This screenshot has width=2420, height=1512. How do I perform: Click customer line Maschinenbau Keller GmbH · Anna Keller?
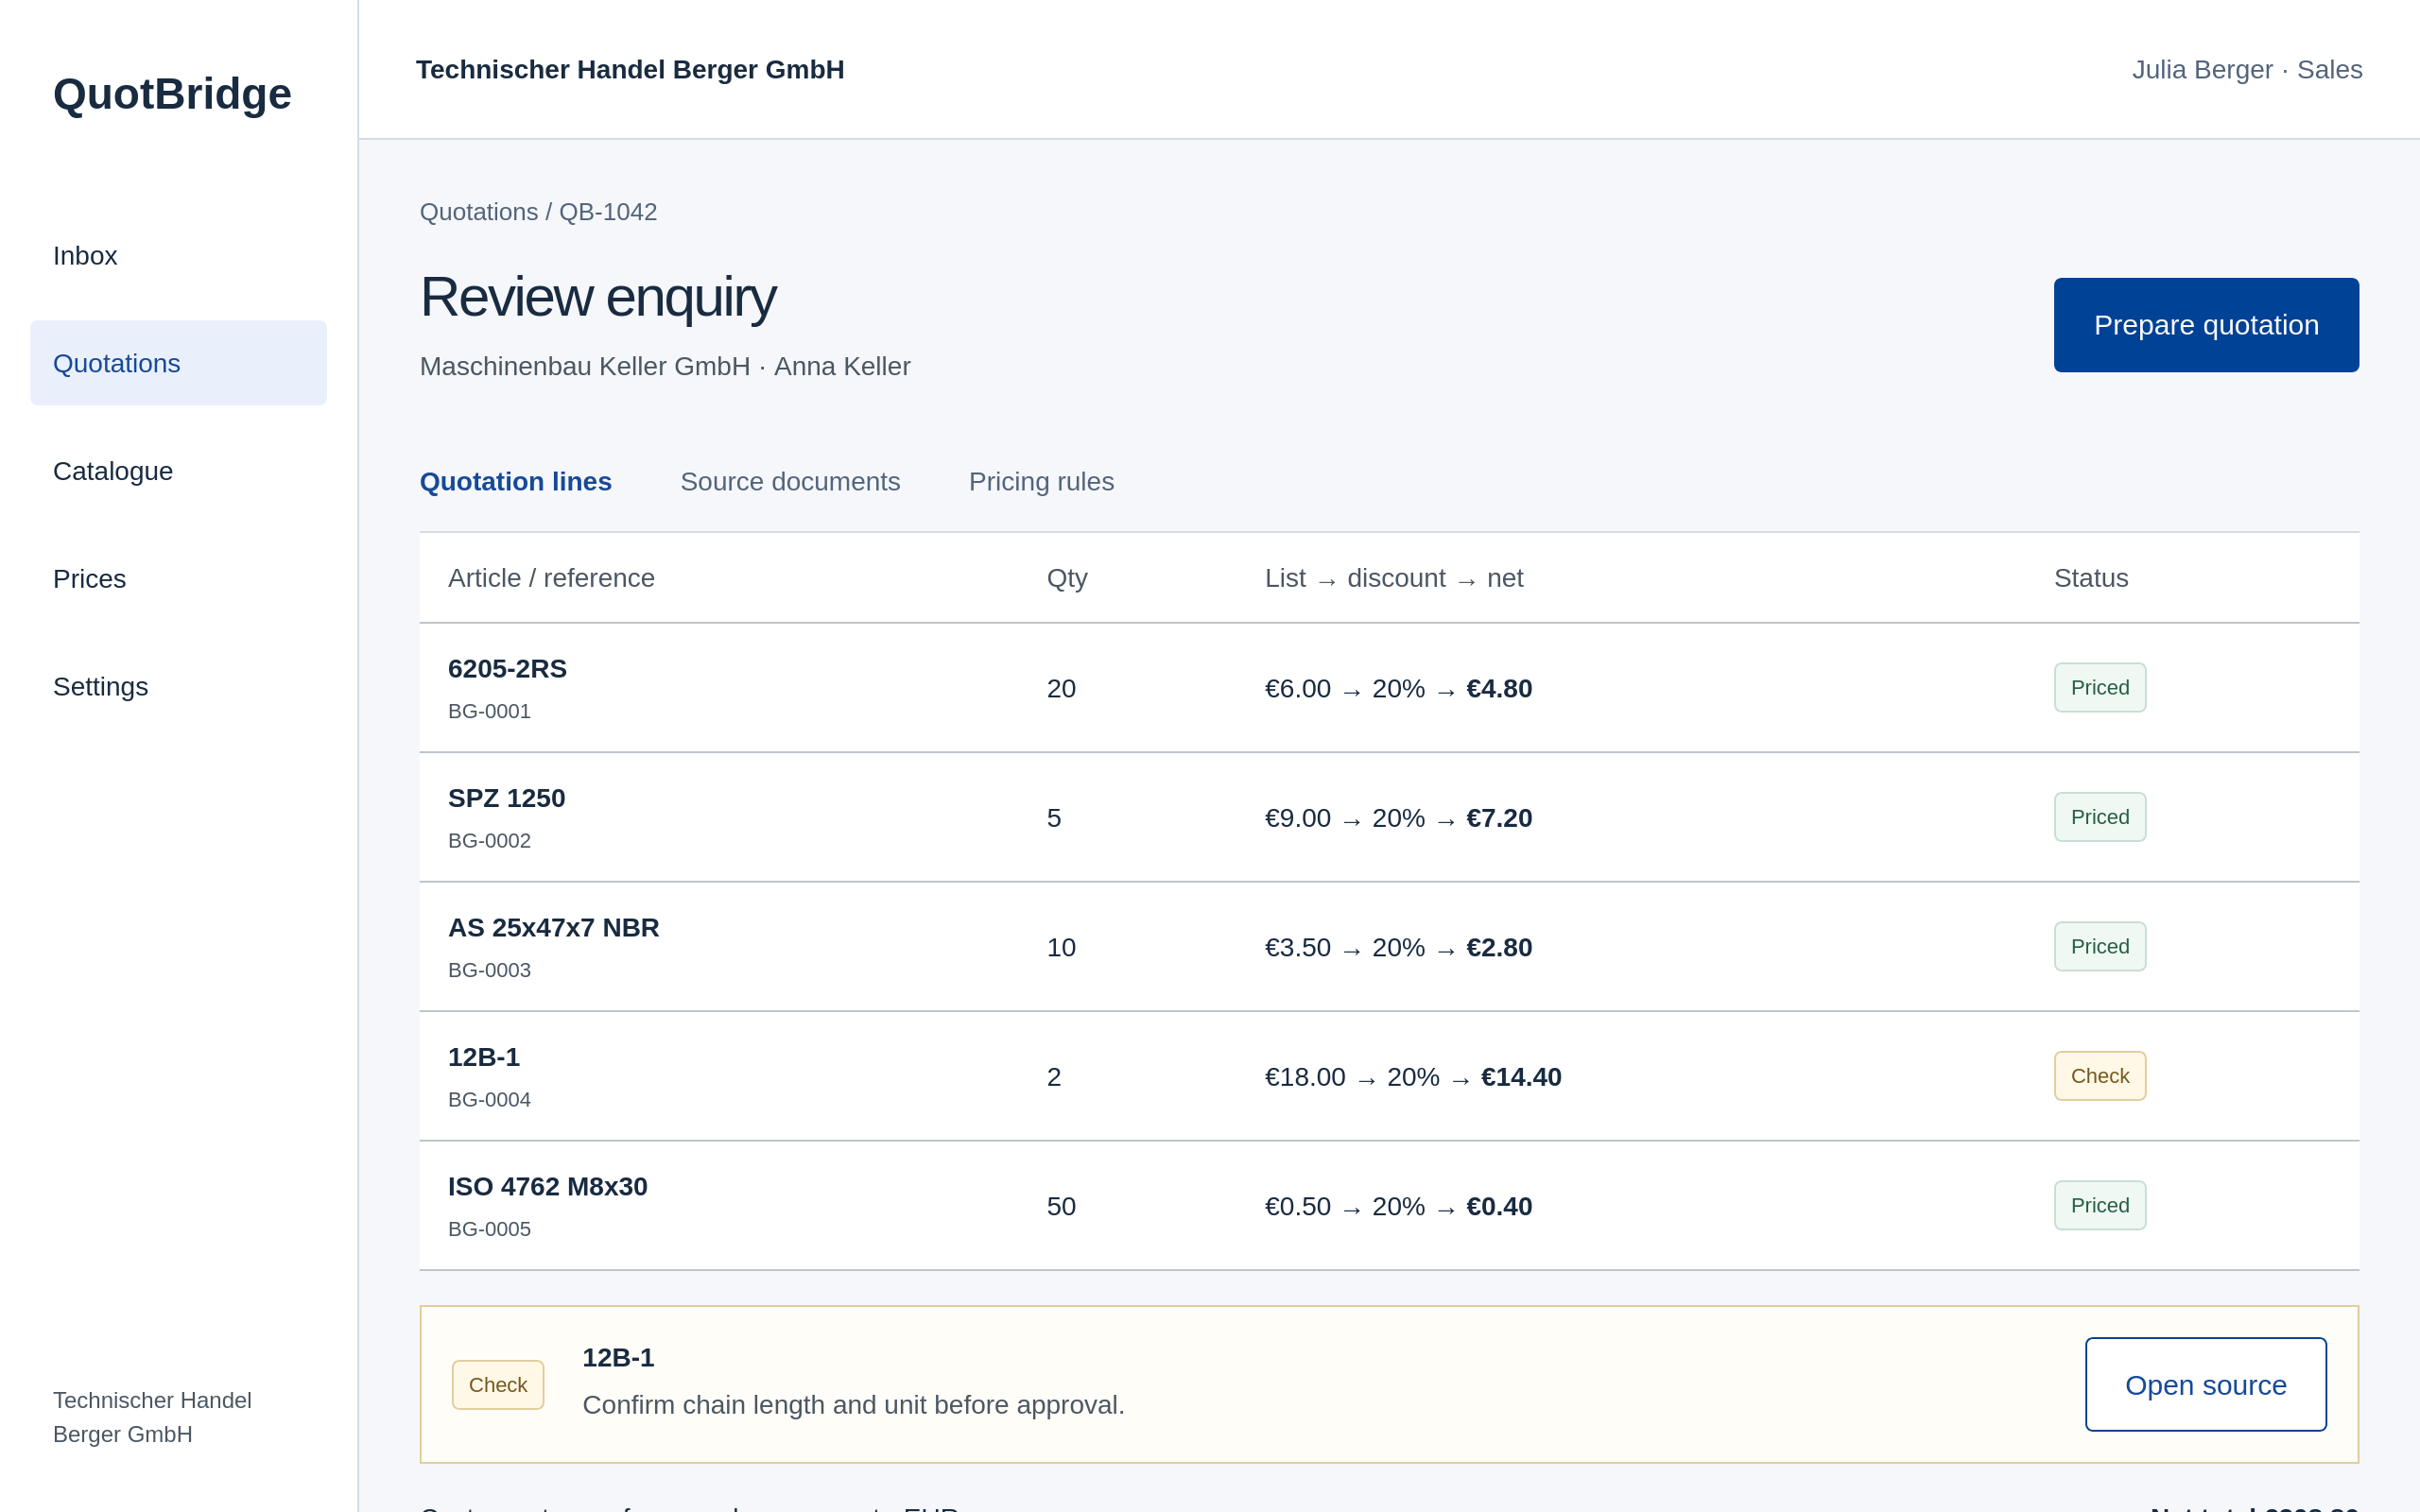click(665, 367)
